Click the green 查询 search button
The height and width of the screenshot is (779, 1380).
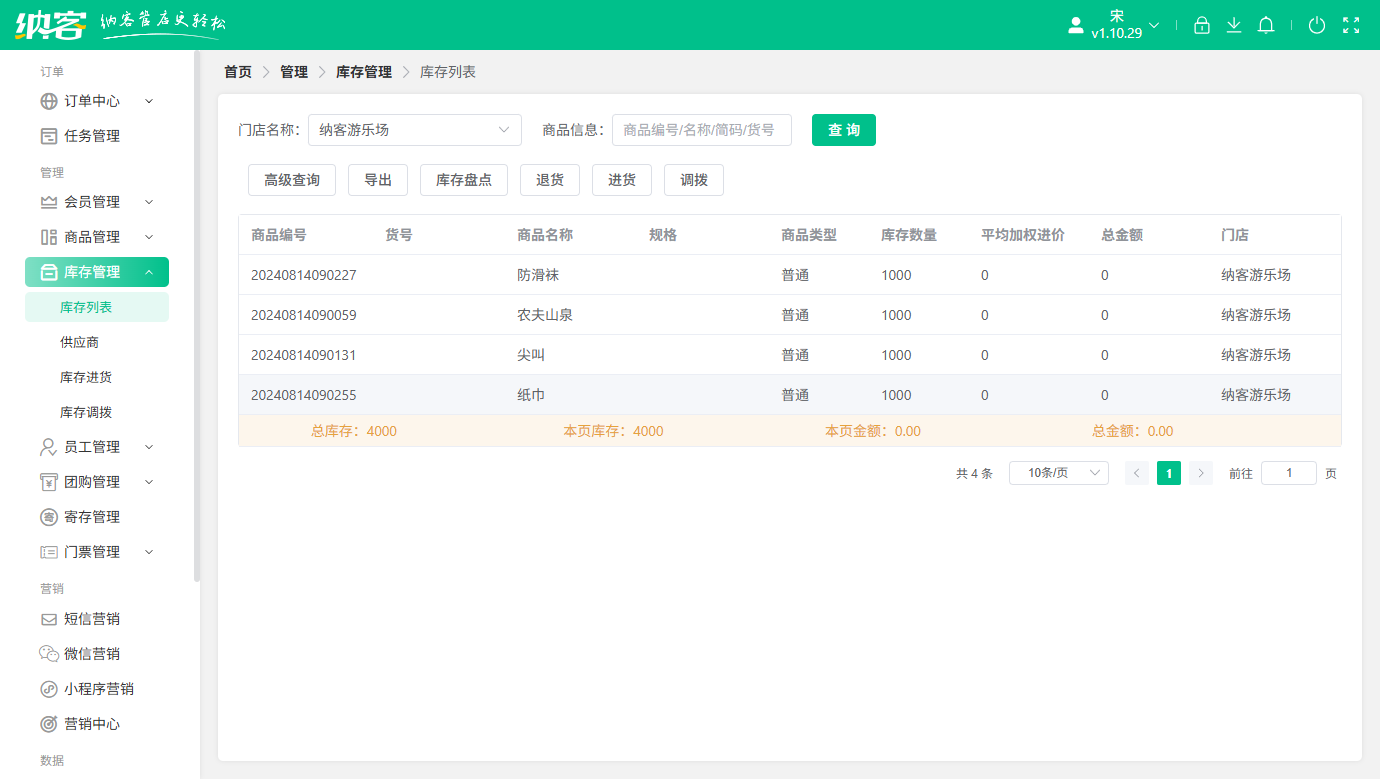tap(843, 129)
